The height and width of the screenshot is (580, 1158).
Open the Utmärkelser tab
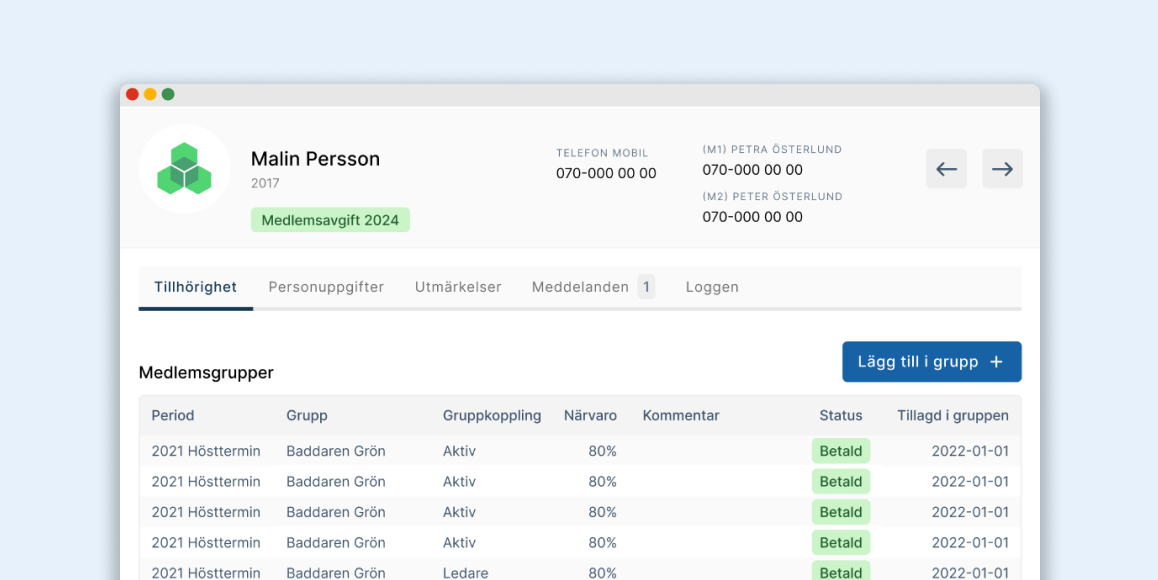[x=458, y=287]
